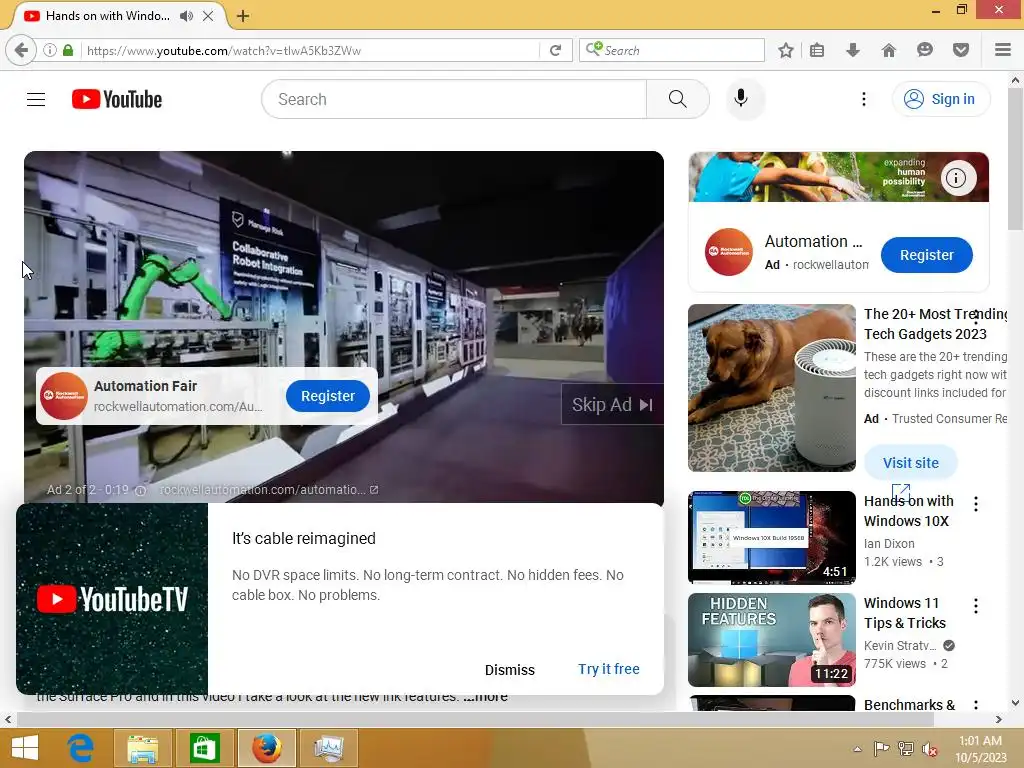Open Windows 11 Tips & Tricks thumbnail
The height and width of the screenshot is (768, 1024).
click(x=771, y=640)
